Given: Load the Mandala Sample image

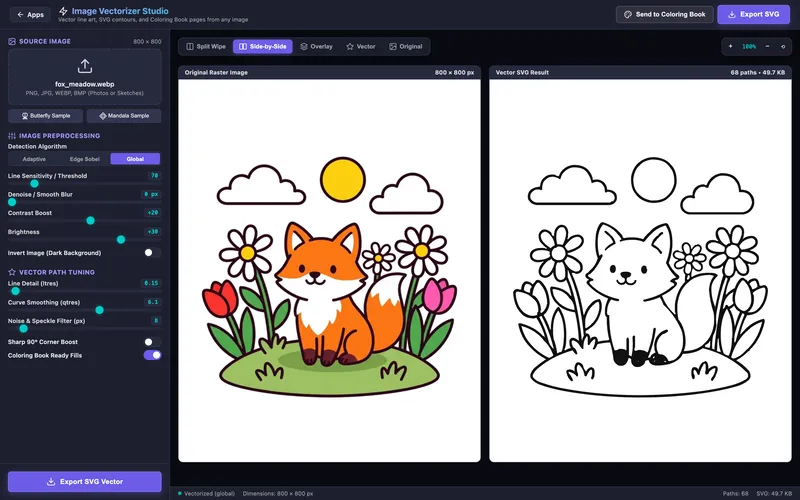Looking at the screenshot, I should coord(124,116).
